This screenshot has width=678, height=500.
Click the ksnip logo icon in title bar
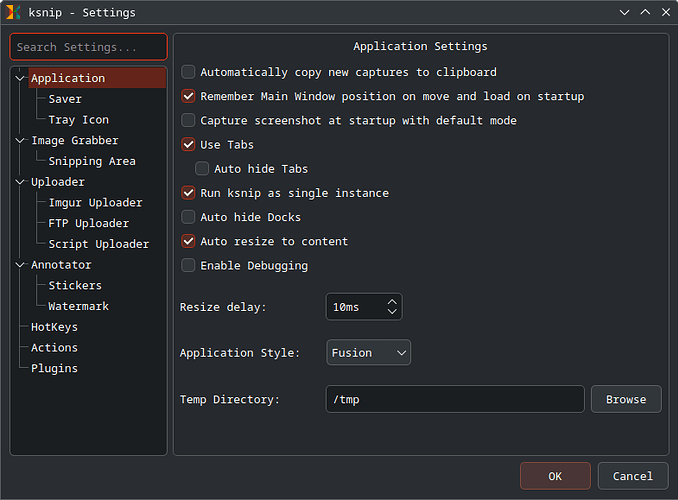(x=13, y=13)
